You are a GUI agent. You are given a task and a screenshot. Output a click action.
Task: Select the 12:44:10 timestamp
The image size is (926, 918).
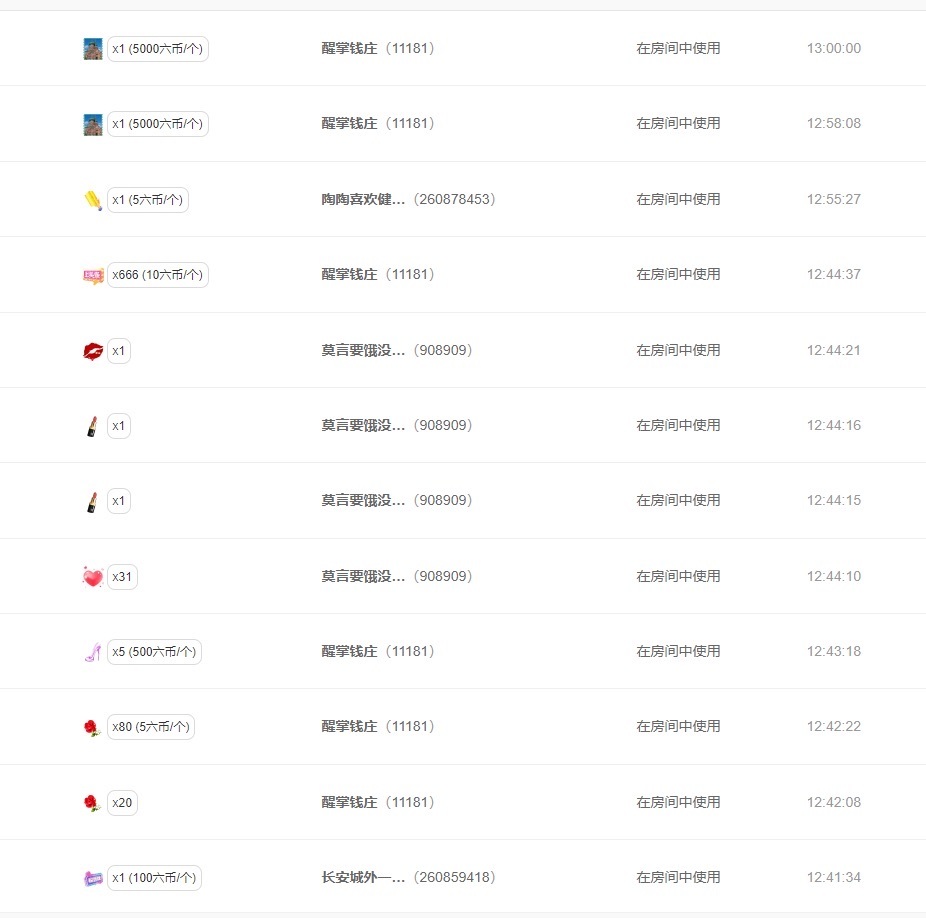point(834,576)
